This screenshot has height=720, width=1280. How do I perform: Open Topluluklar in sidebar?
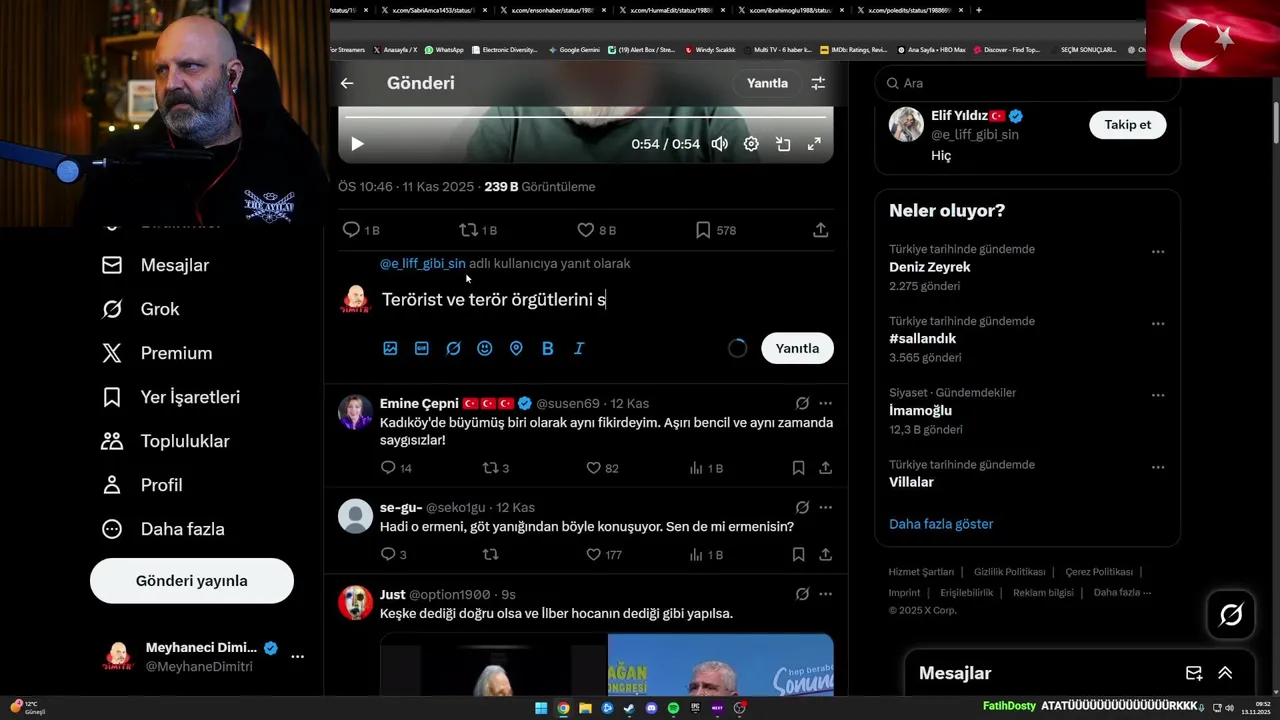pyautogui.click(x=166, y=441)
